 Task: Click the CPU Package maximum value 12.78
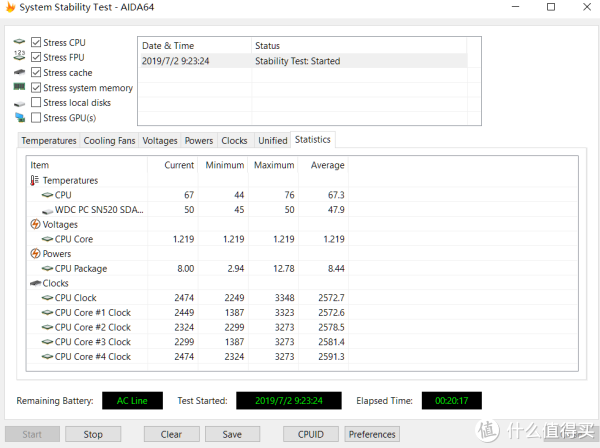pos(284,269)
